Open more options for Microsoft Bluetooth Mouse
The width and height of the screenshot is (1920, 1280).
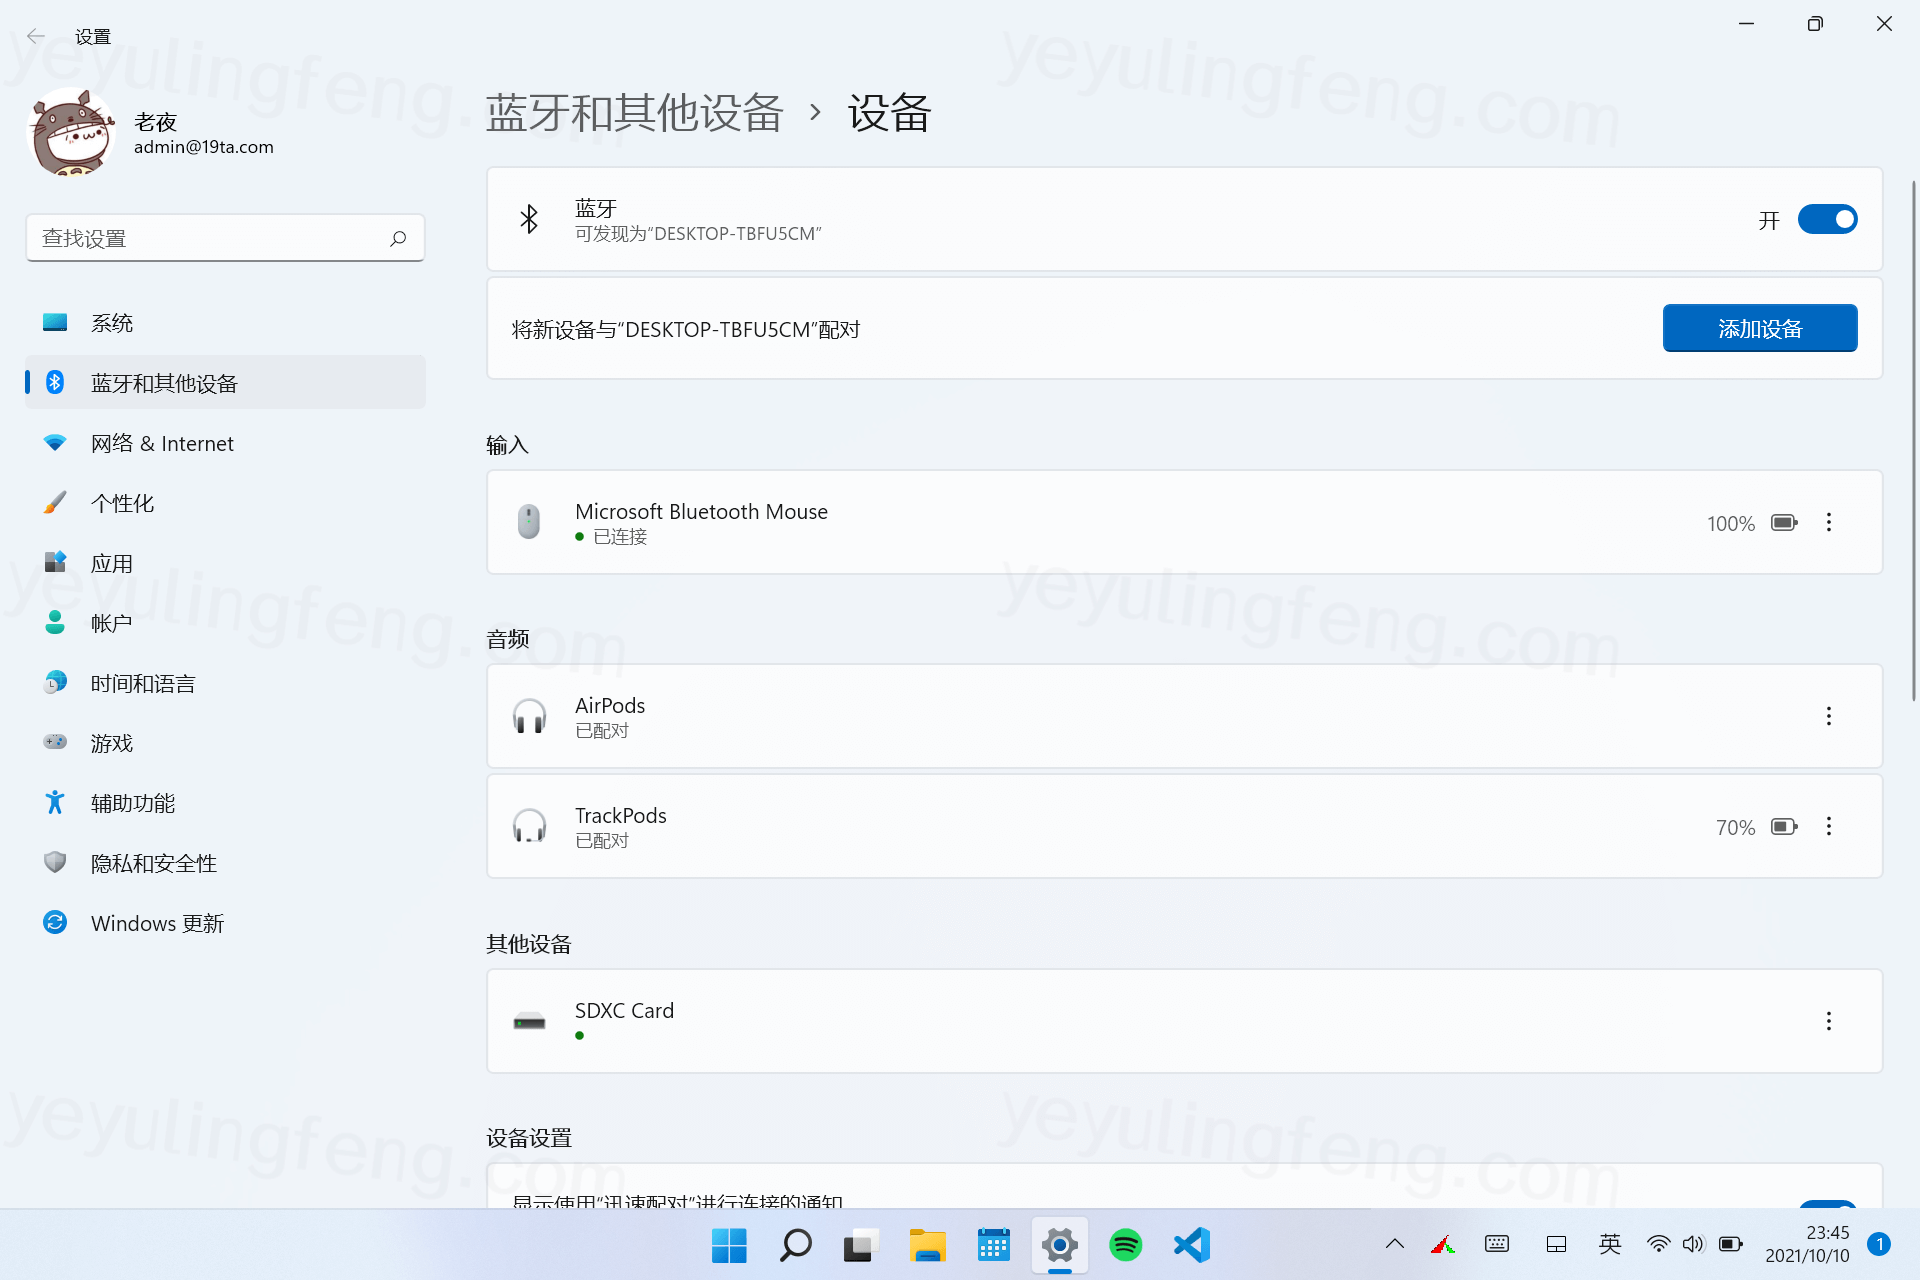pos(1829,522)
